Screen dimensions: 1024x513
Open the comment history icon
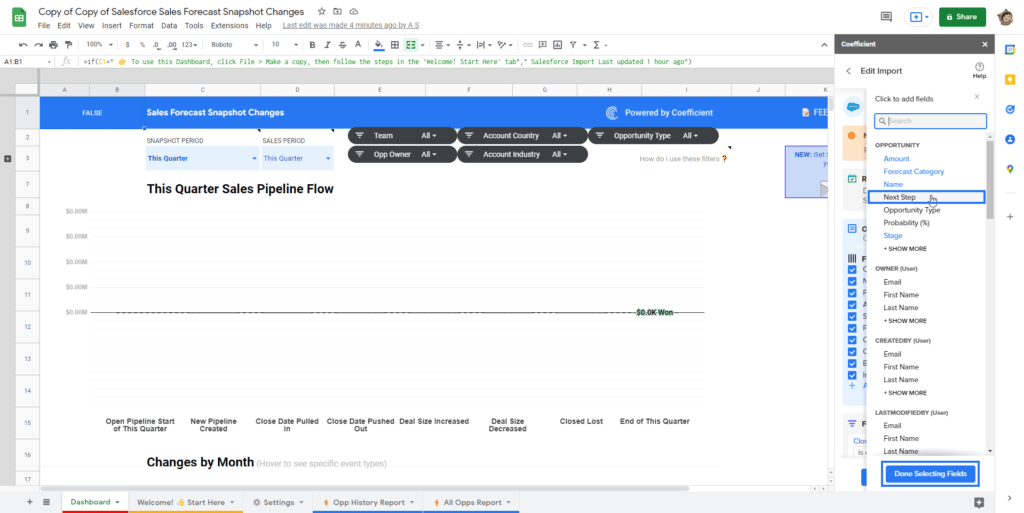886,17
